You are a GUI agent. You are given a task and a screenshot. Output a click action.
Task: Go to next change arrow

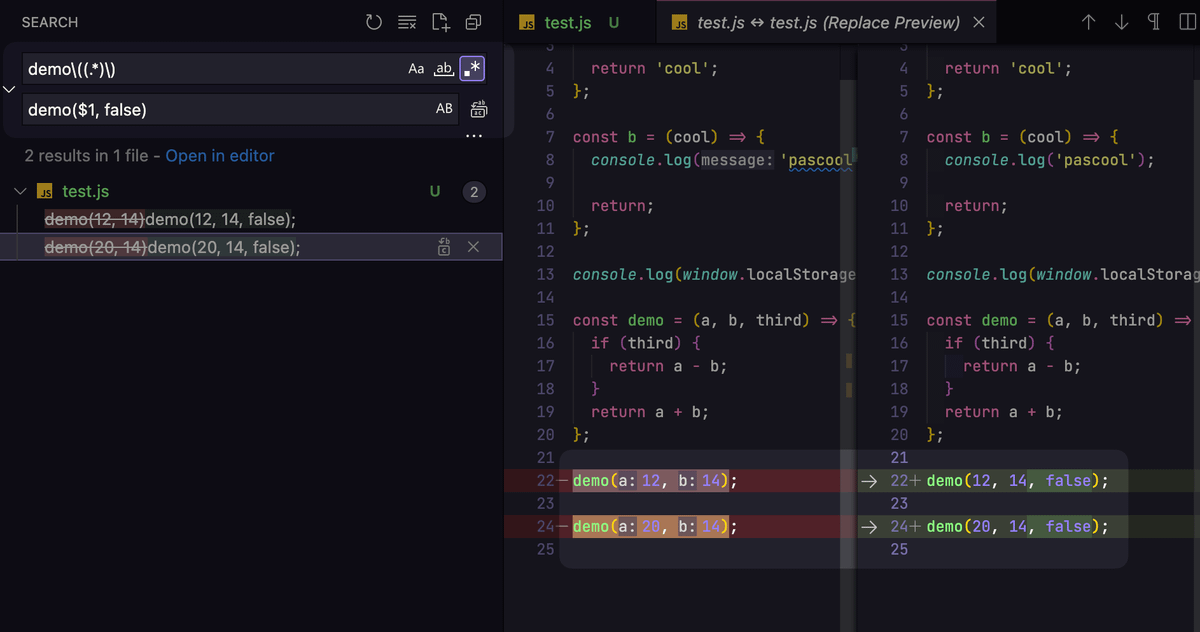(1122, 22)
